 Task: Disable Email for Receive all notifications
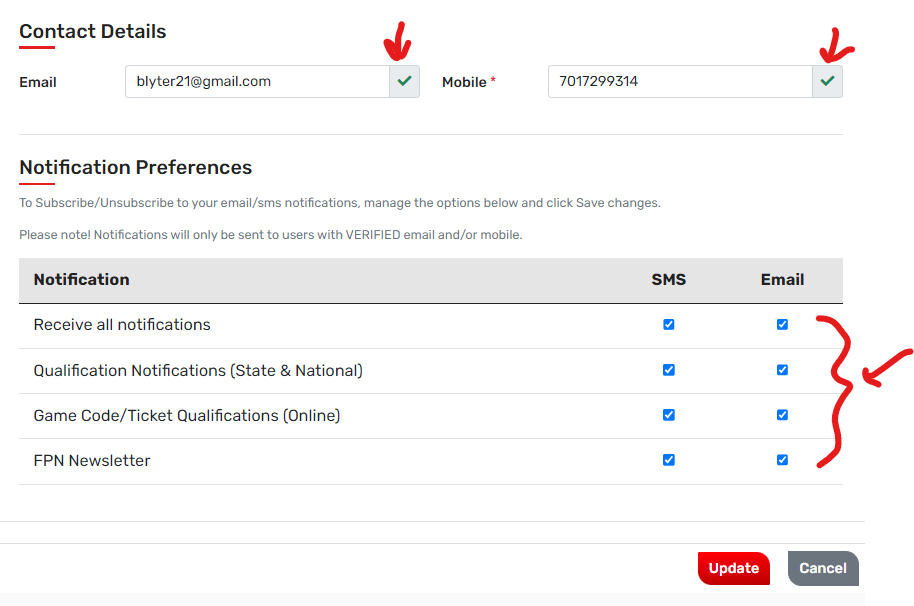click(x=782, y=324)
